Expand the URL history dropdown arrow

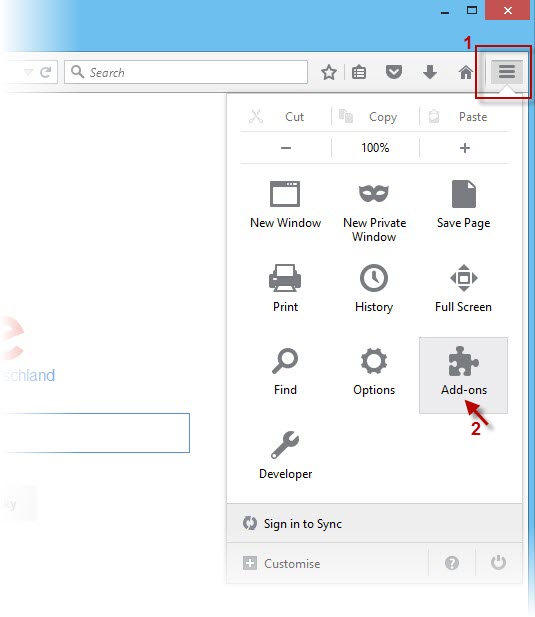28,72
